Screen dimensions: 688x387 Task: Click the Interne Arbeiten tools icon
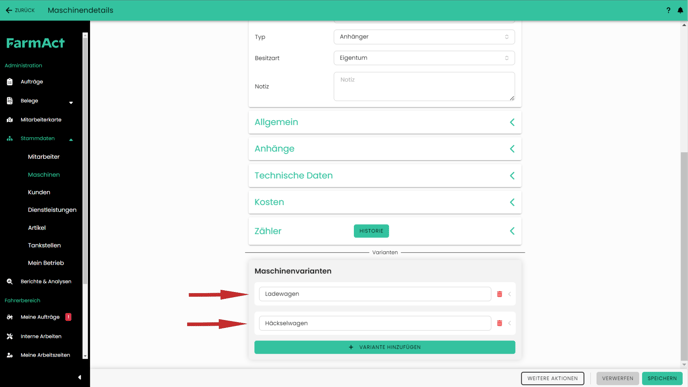pos(10,336)
